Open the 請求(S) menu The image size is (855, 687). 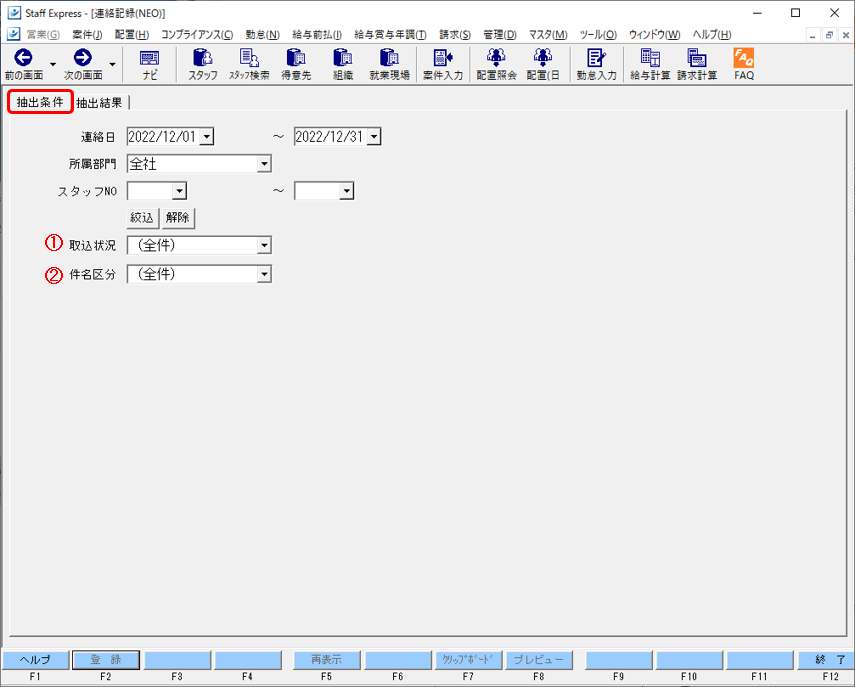pyautogui.click(x=455, y=34)
